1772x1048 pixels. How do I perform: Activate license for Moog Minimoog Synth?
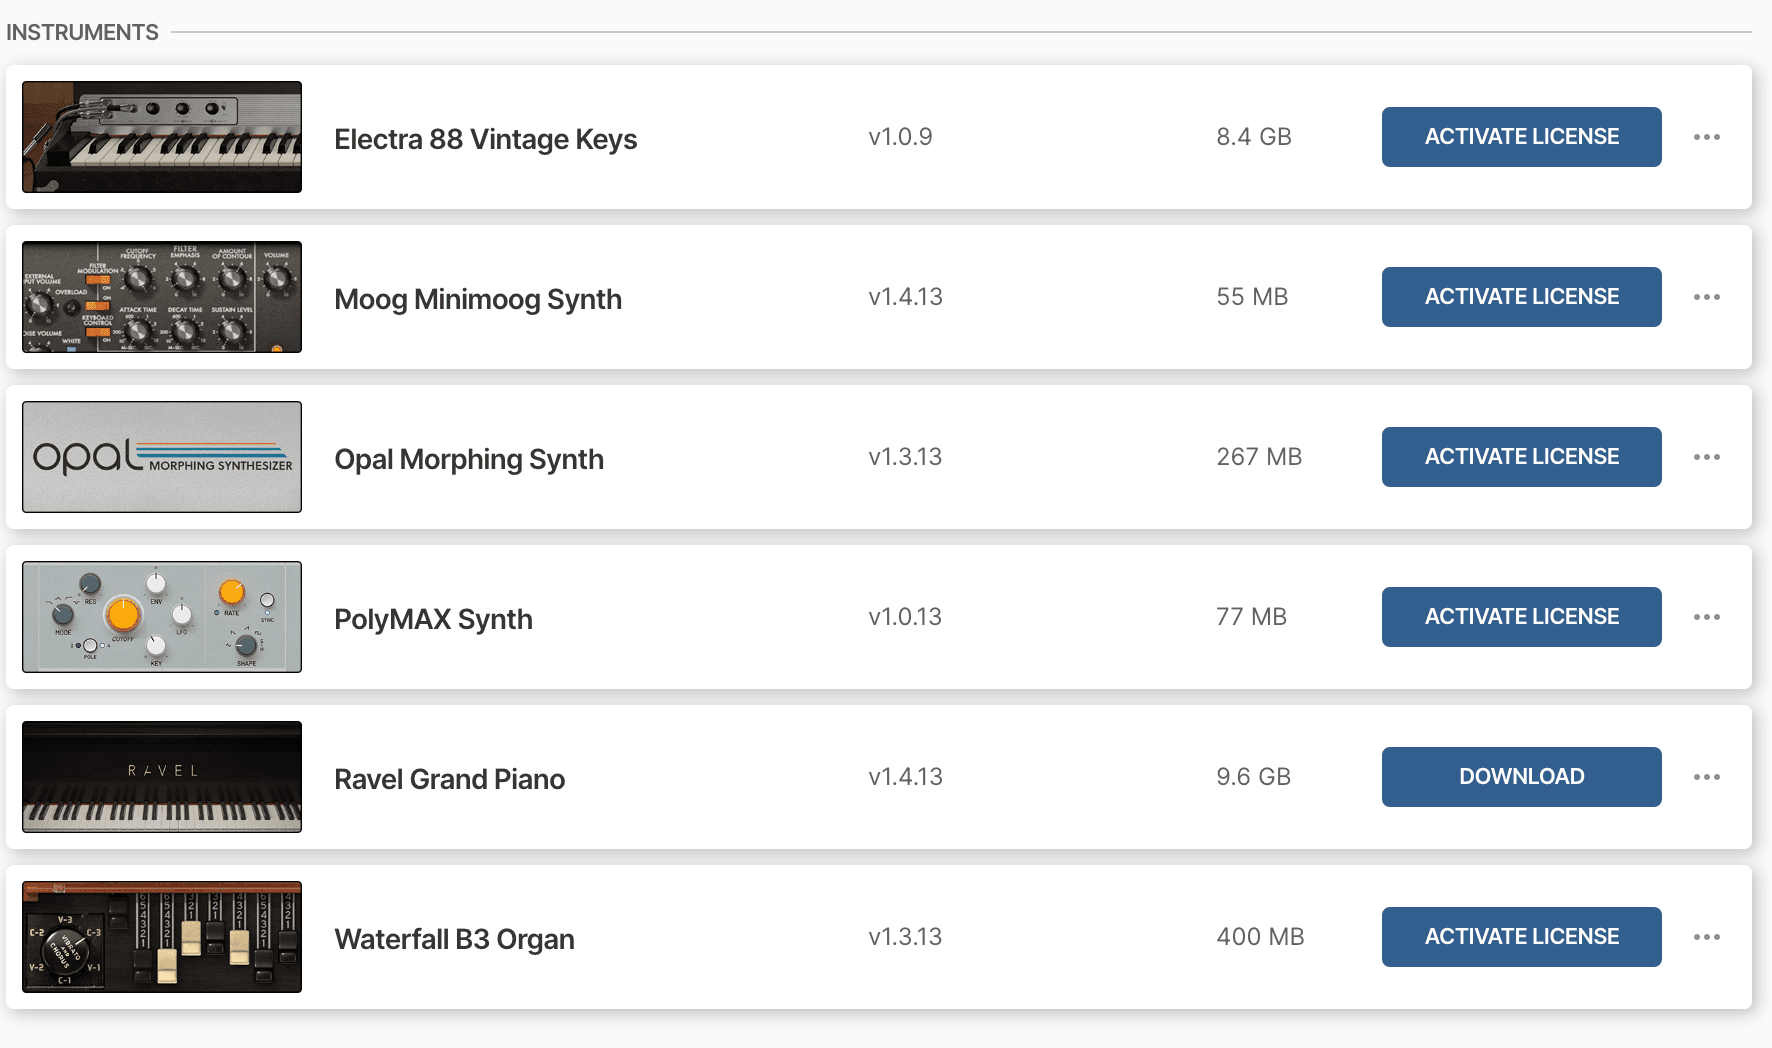(1521, 297)
